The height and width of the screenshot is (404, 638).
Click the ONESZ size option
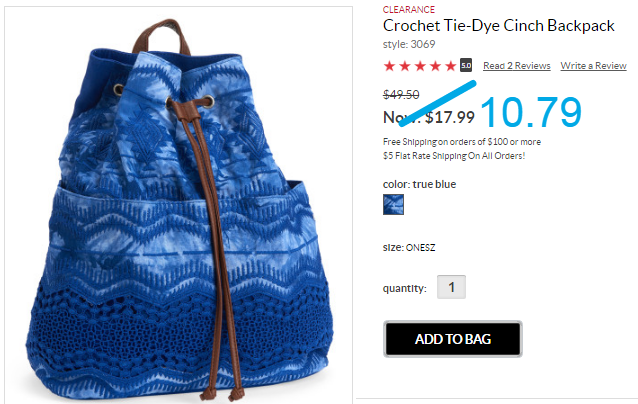coord(420,247)
